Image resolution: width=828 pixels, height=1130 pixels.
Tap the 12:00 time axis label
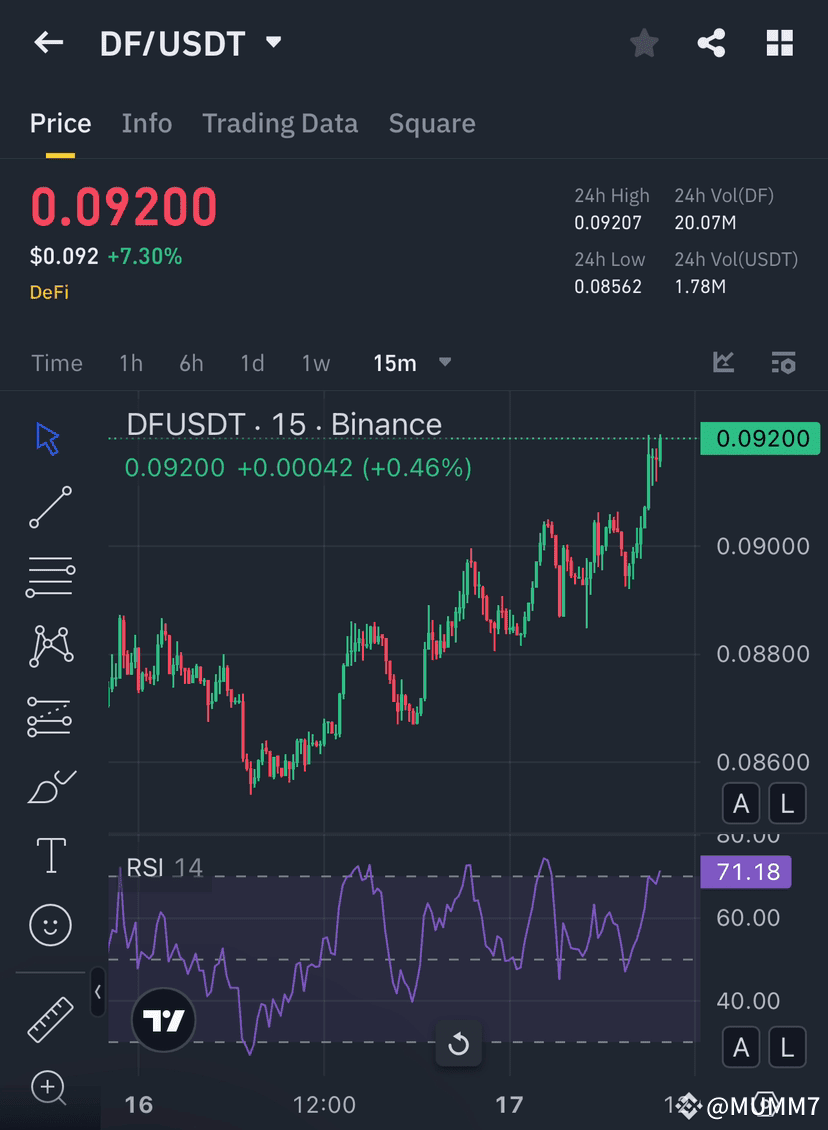324,1105
